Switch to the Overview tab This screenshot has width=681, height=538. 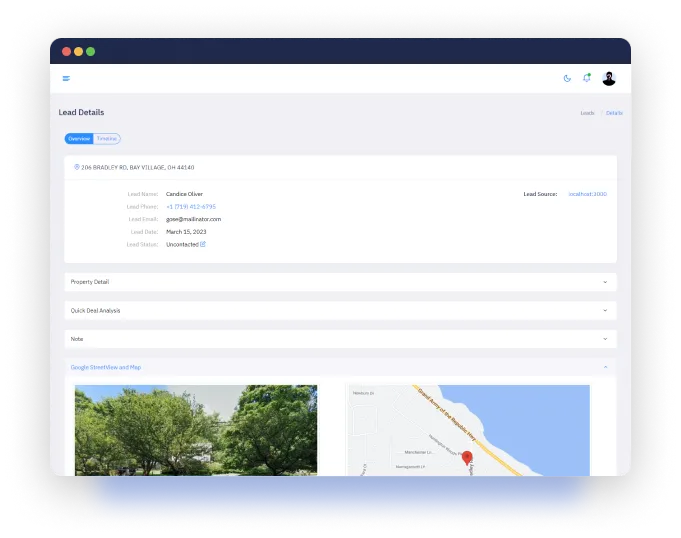pyautogui.click(x=79, y=139)
